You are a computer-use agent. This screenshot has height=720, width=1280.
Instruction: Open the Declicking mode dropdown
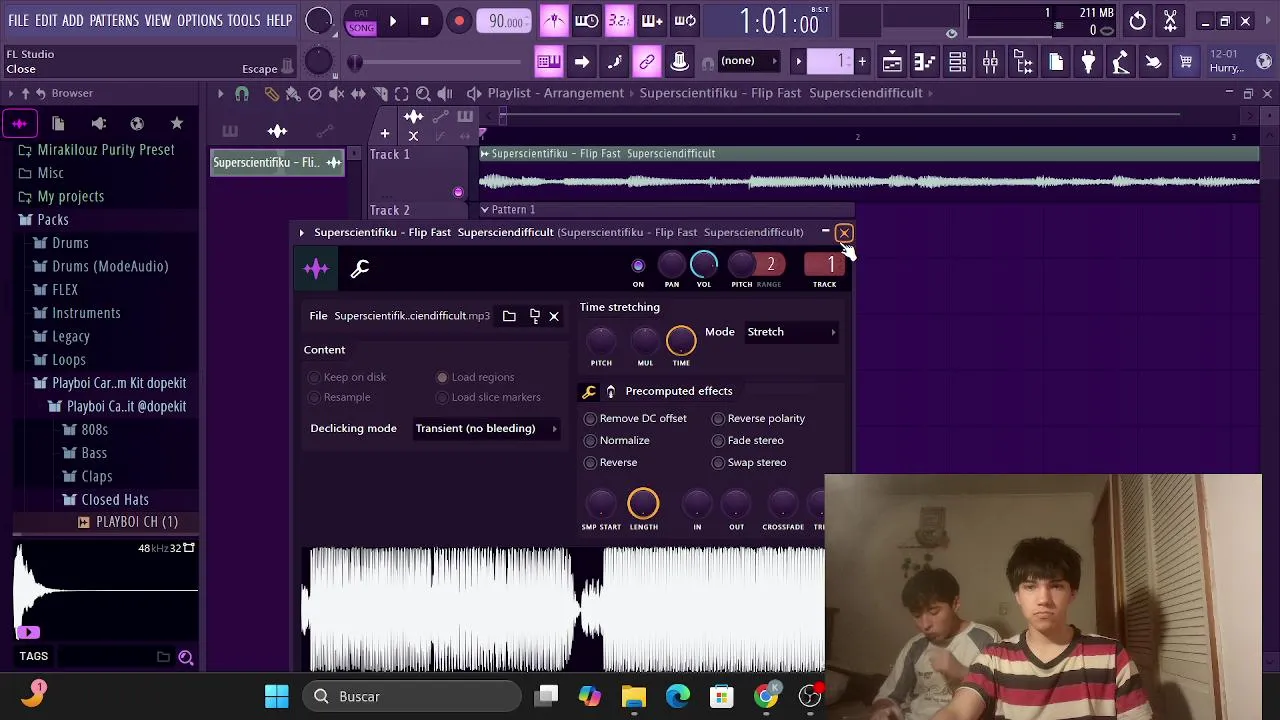coord(486,428)
